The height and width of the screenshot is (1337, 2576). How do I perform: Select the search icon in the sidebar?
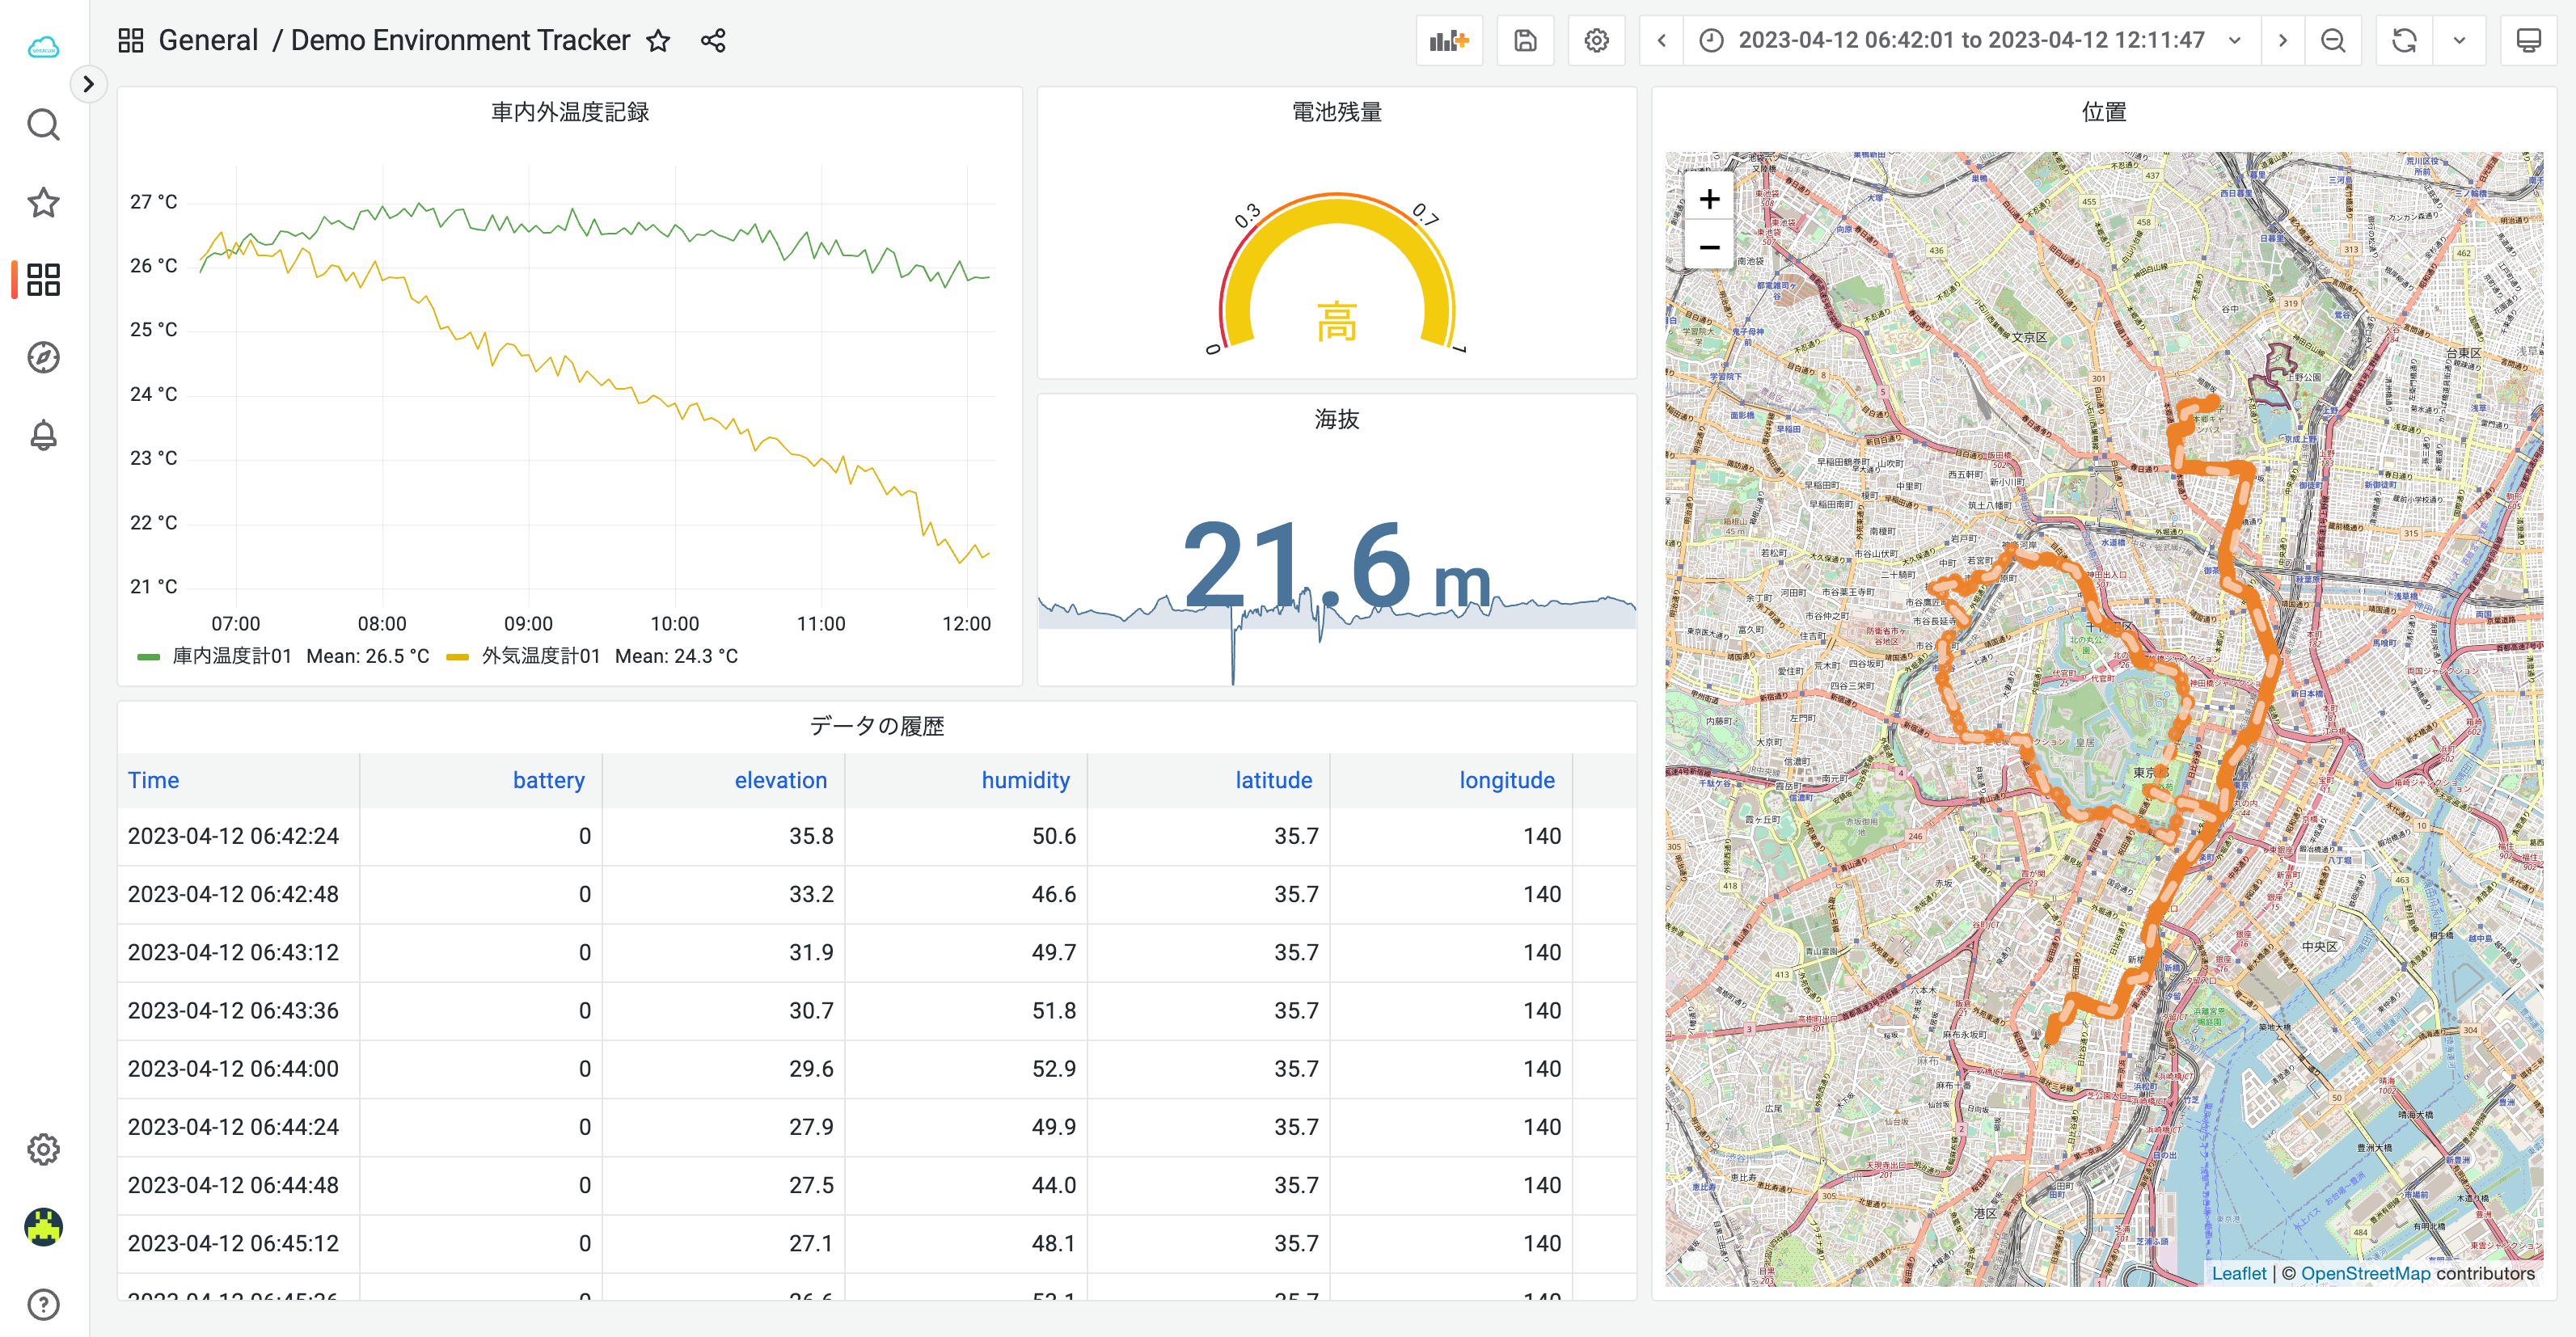43,124
